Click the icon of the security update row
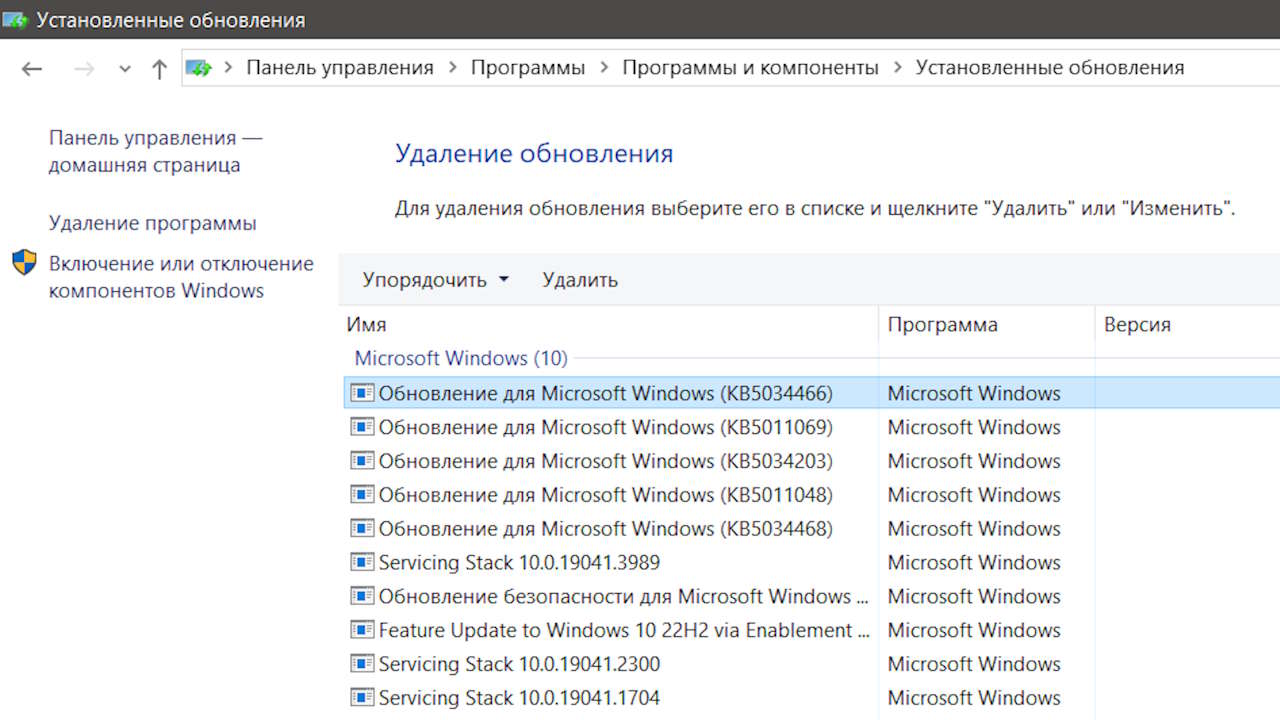Screen dimensions: 1280x720 click(x=362, y=596)
